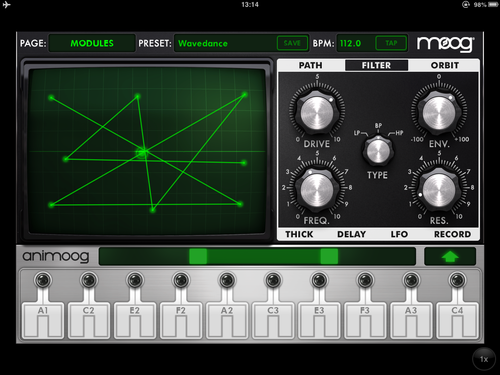Set filter type to HP label

pyautogui.click(x=399, y=133)
